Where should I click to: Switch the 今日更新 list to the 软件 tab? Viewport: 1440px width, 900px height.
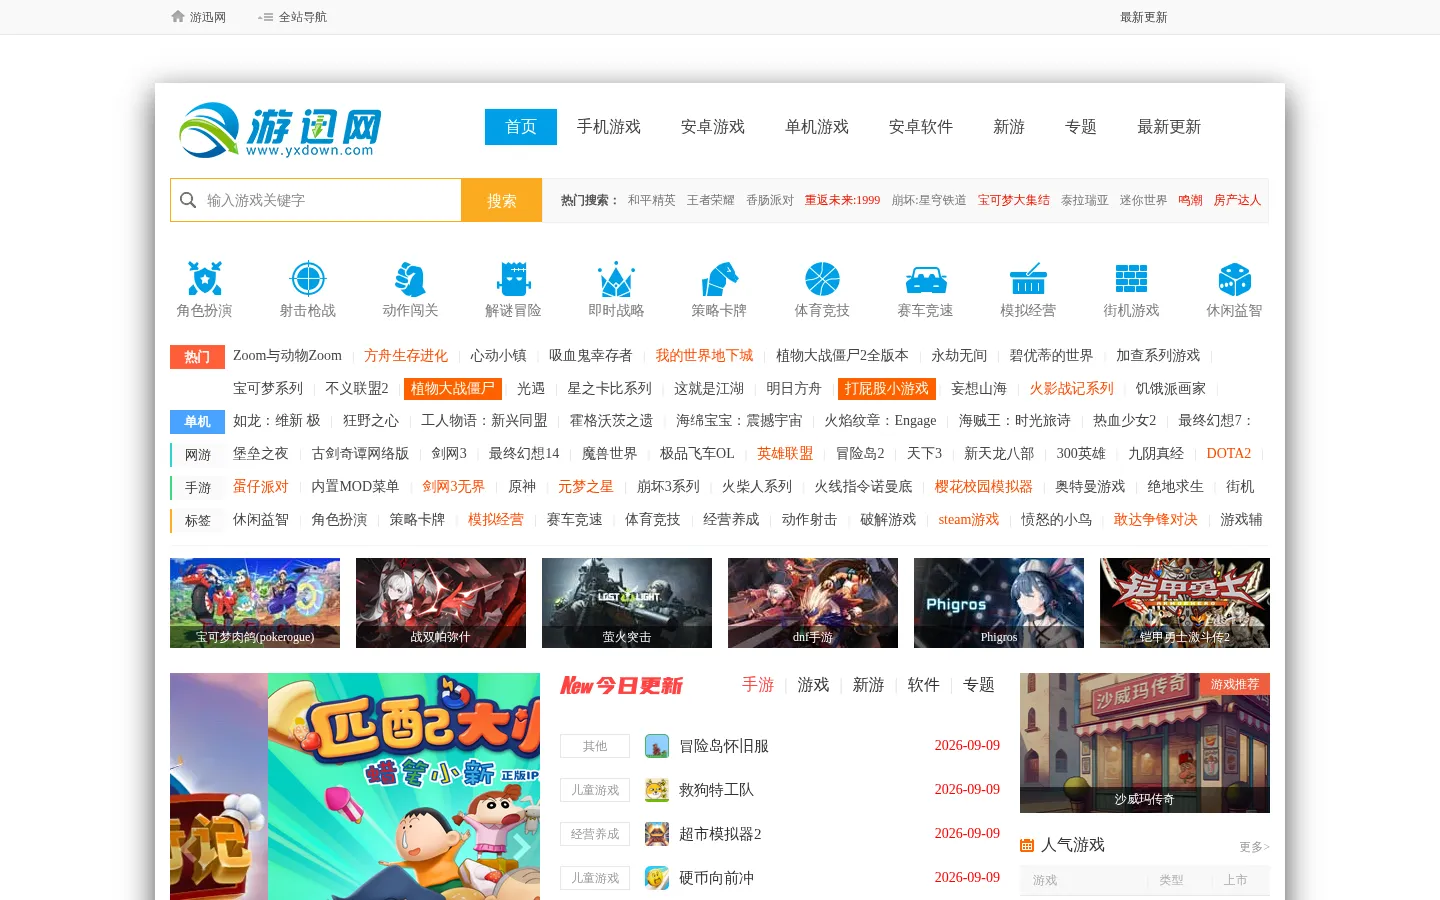pyautogui.click(x=924, y=685)
